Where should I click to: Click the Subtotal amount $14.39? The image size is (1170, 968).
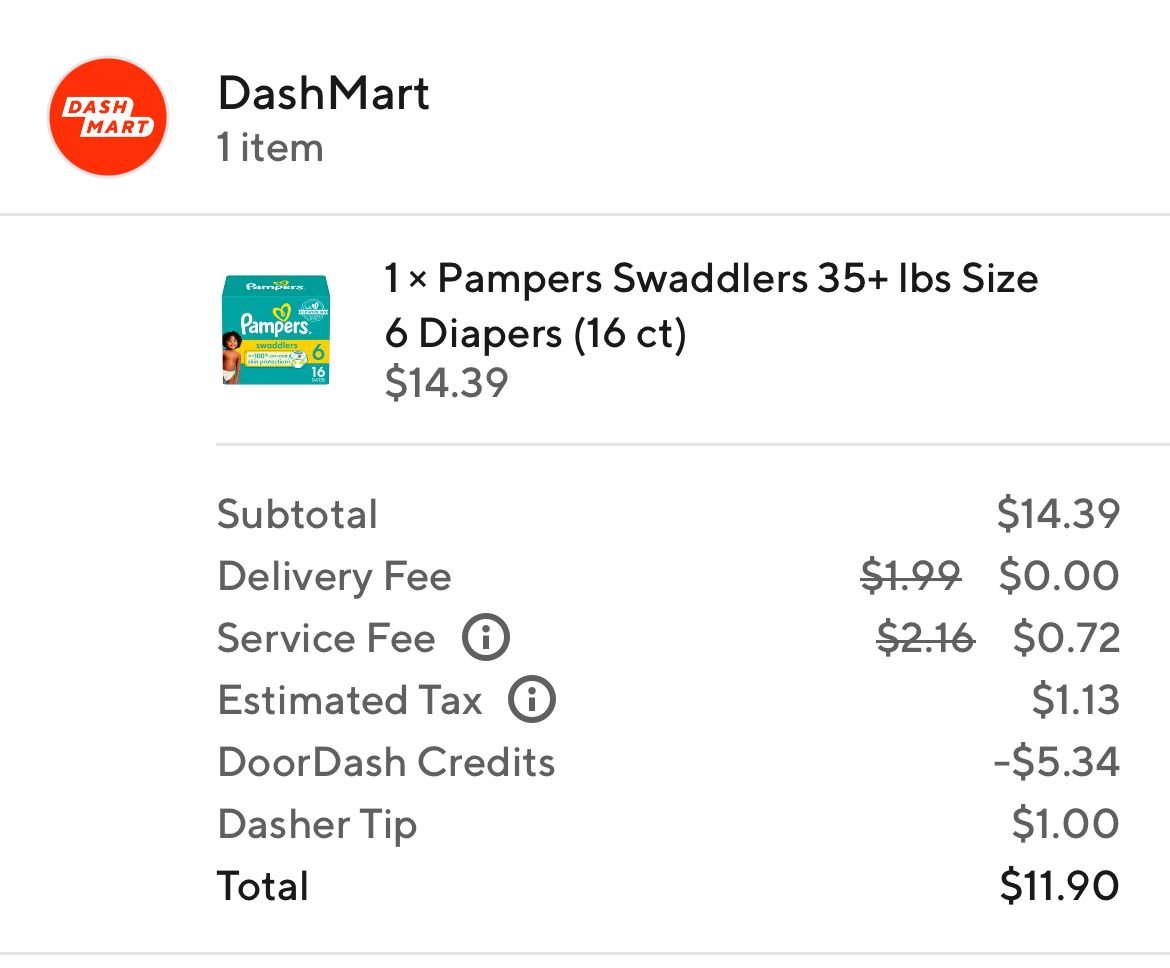pos(1057,514)
